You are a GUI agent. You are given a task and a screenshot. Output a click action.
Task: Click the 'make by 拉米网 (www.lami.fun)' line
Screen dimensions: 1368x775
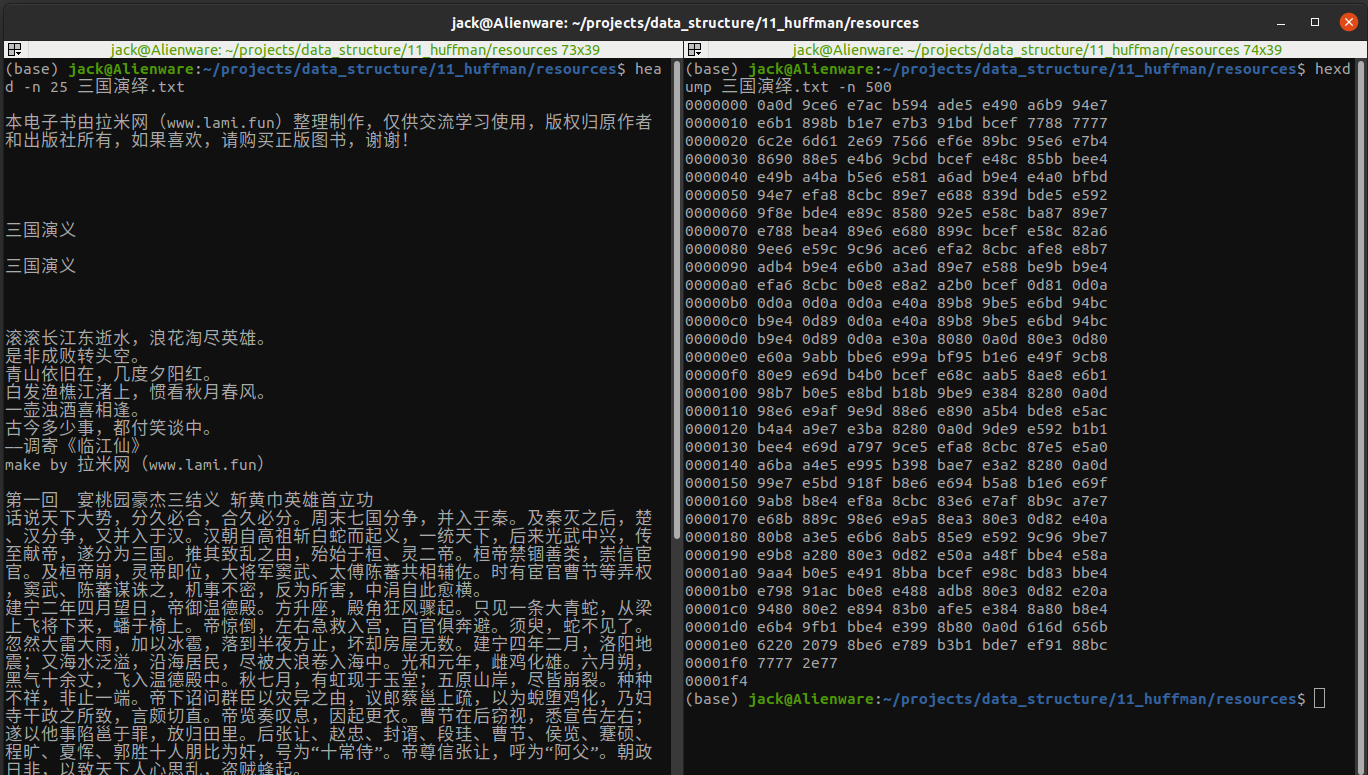pyautogui.click(x=134, y=464)
